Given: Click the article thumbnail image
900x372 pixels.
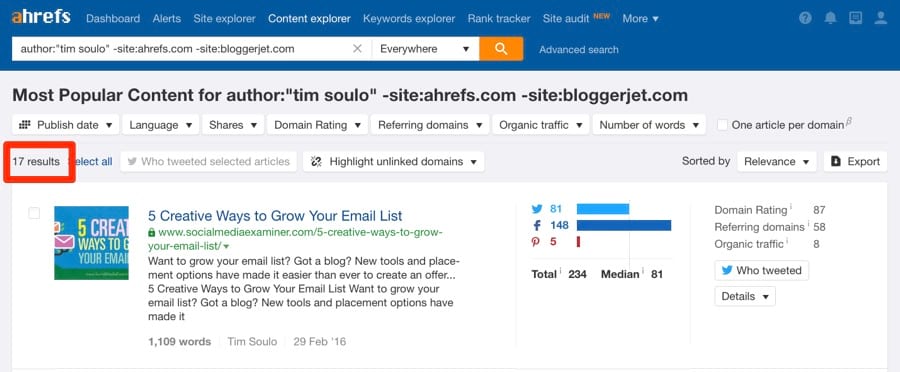Looking at the screenshot, I should (x=91, y=243).
